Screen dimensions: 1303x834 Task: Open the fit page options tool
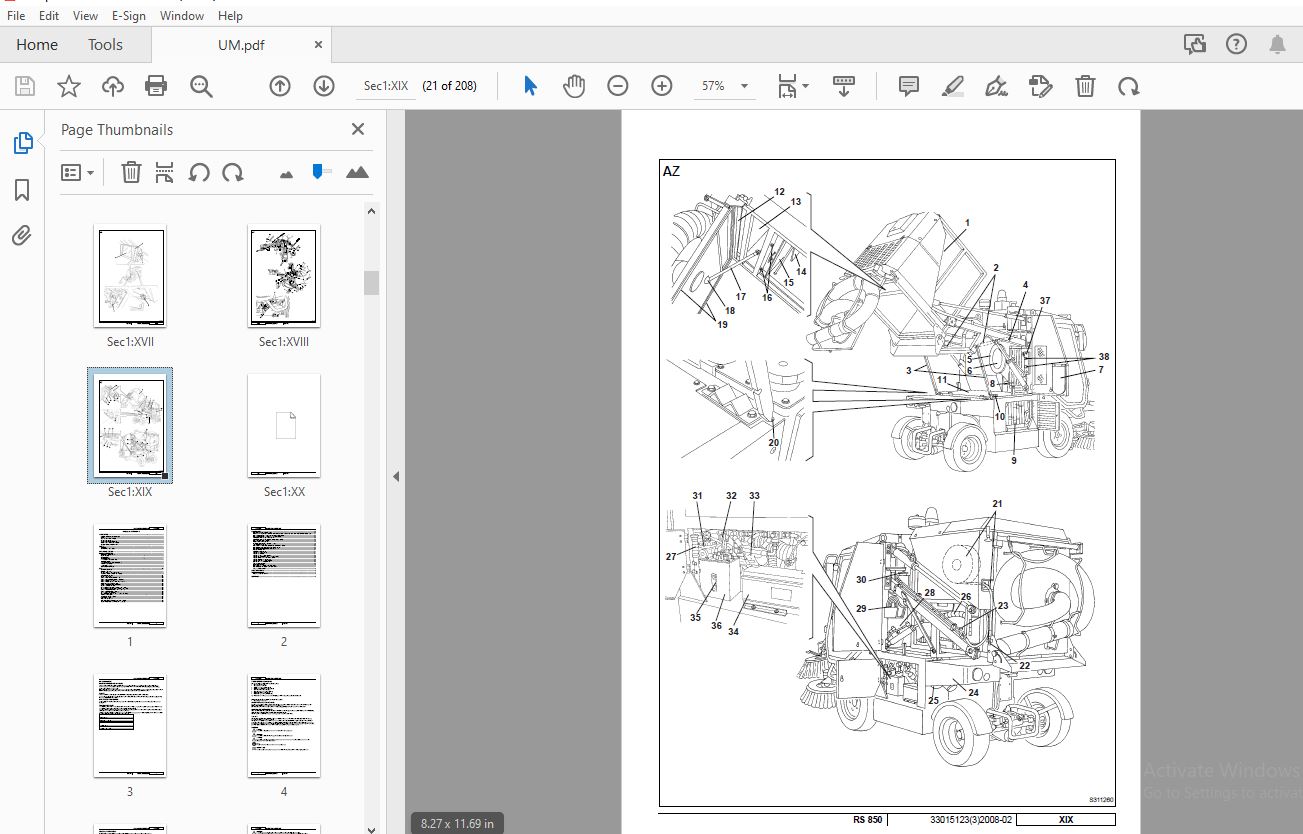tap(793, 86)
